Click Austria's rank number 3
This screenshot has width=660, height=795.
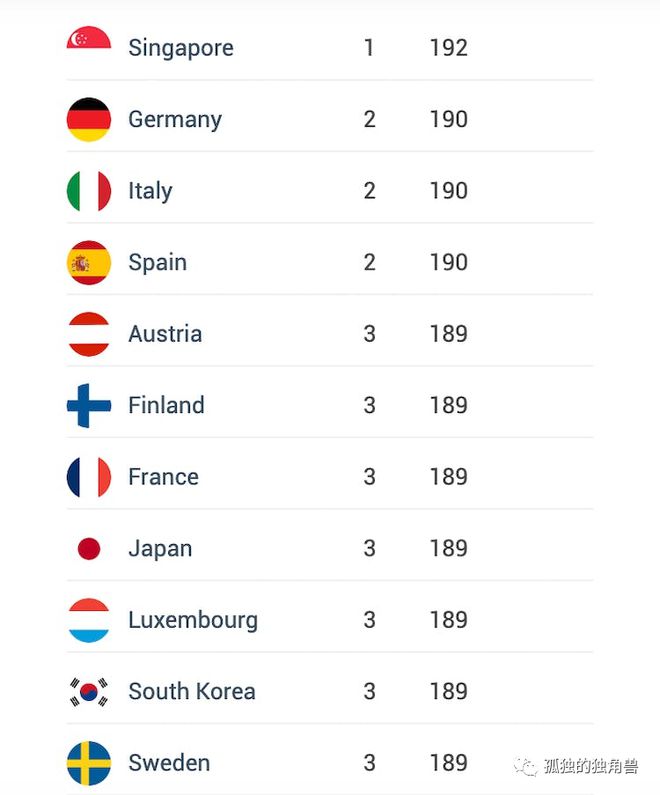click(370, 334)
